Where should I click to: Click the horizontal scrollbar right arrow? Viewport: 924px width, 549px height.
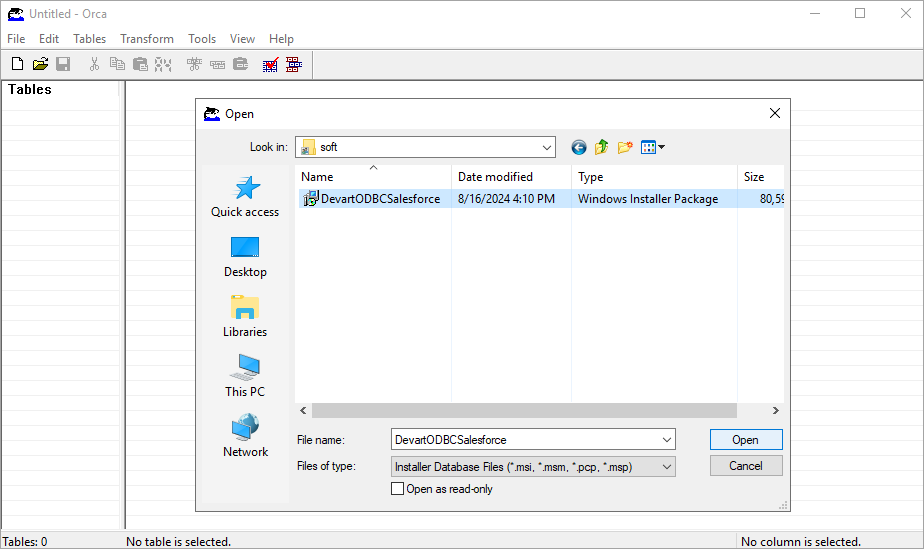[776, 411]
